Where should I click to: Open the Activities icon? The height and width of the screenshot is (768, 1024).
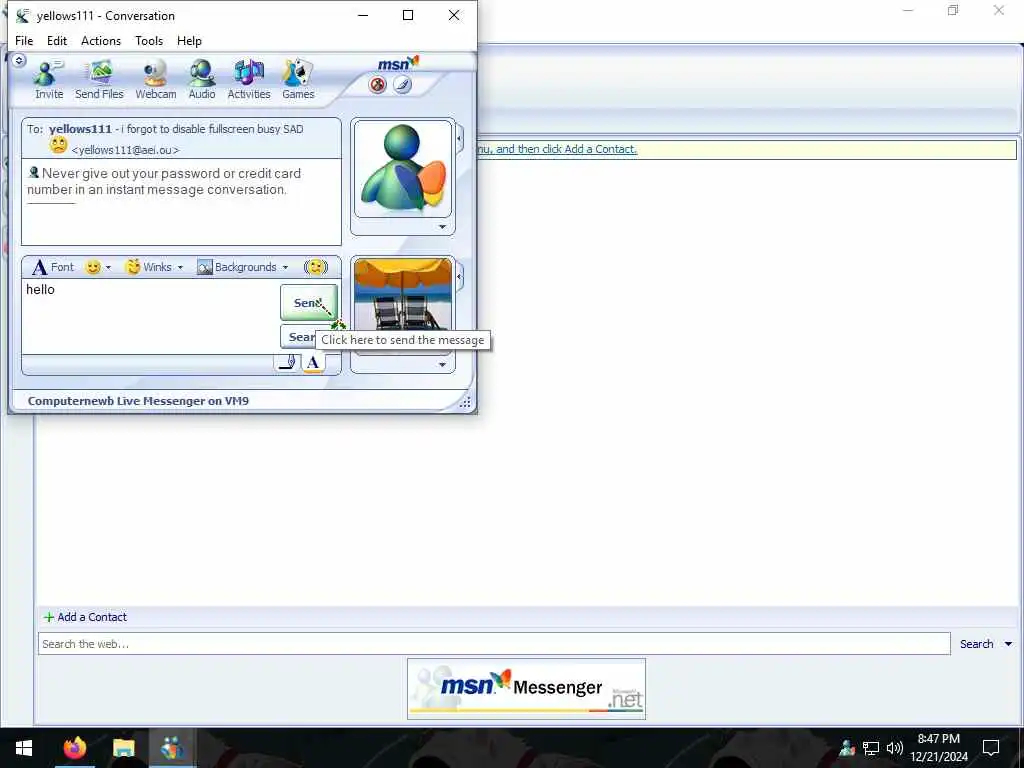point(249,80)
